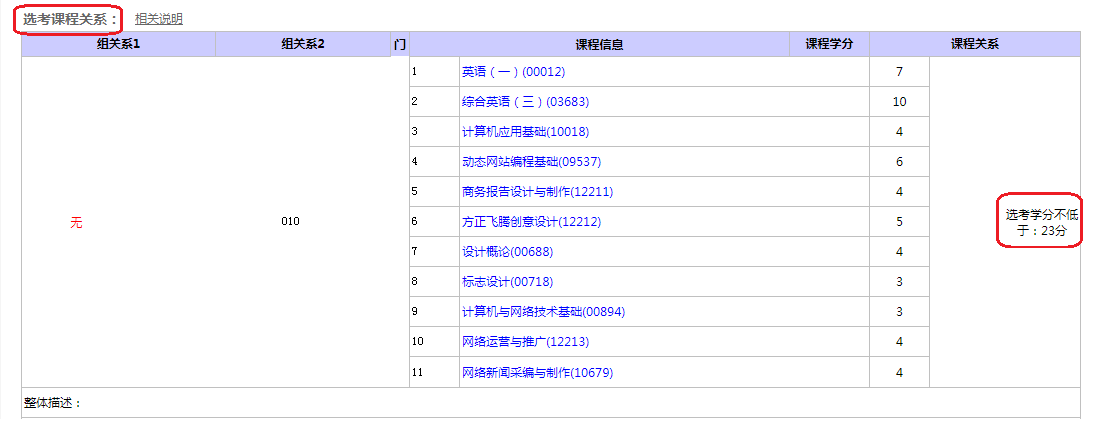Open 商务报告设计与制作(12211) course details
Viewport: 1106px width, 442px height.
pos(537,192)
